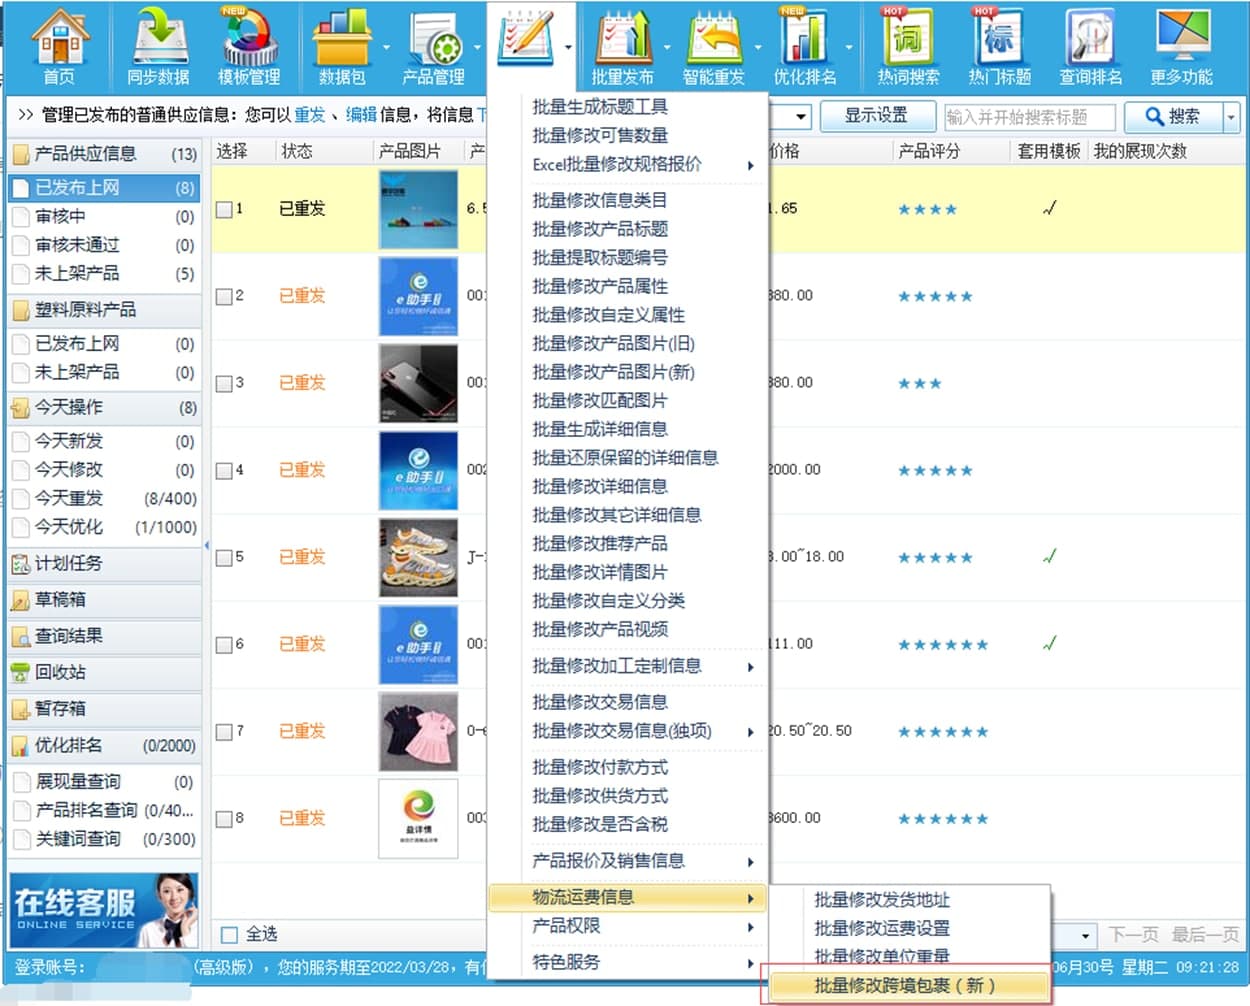Viewport: 1250px width, 1006px height.
Task: Click the 智能重发 smart resend icon
Action: tap(713, 46)
